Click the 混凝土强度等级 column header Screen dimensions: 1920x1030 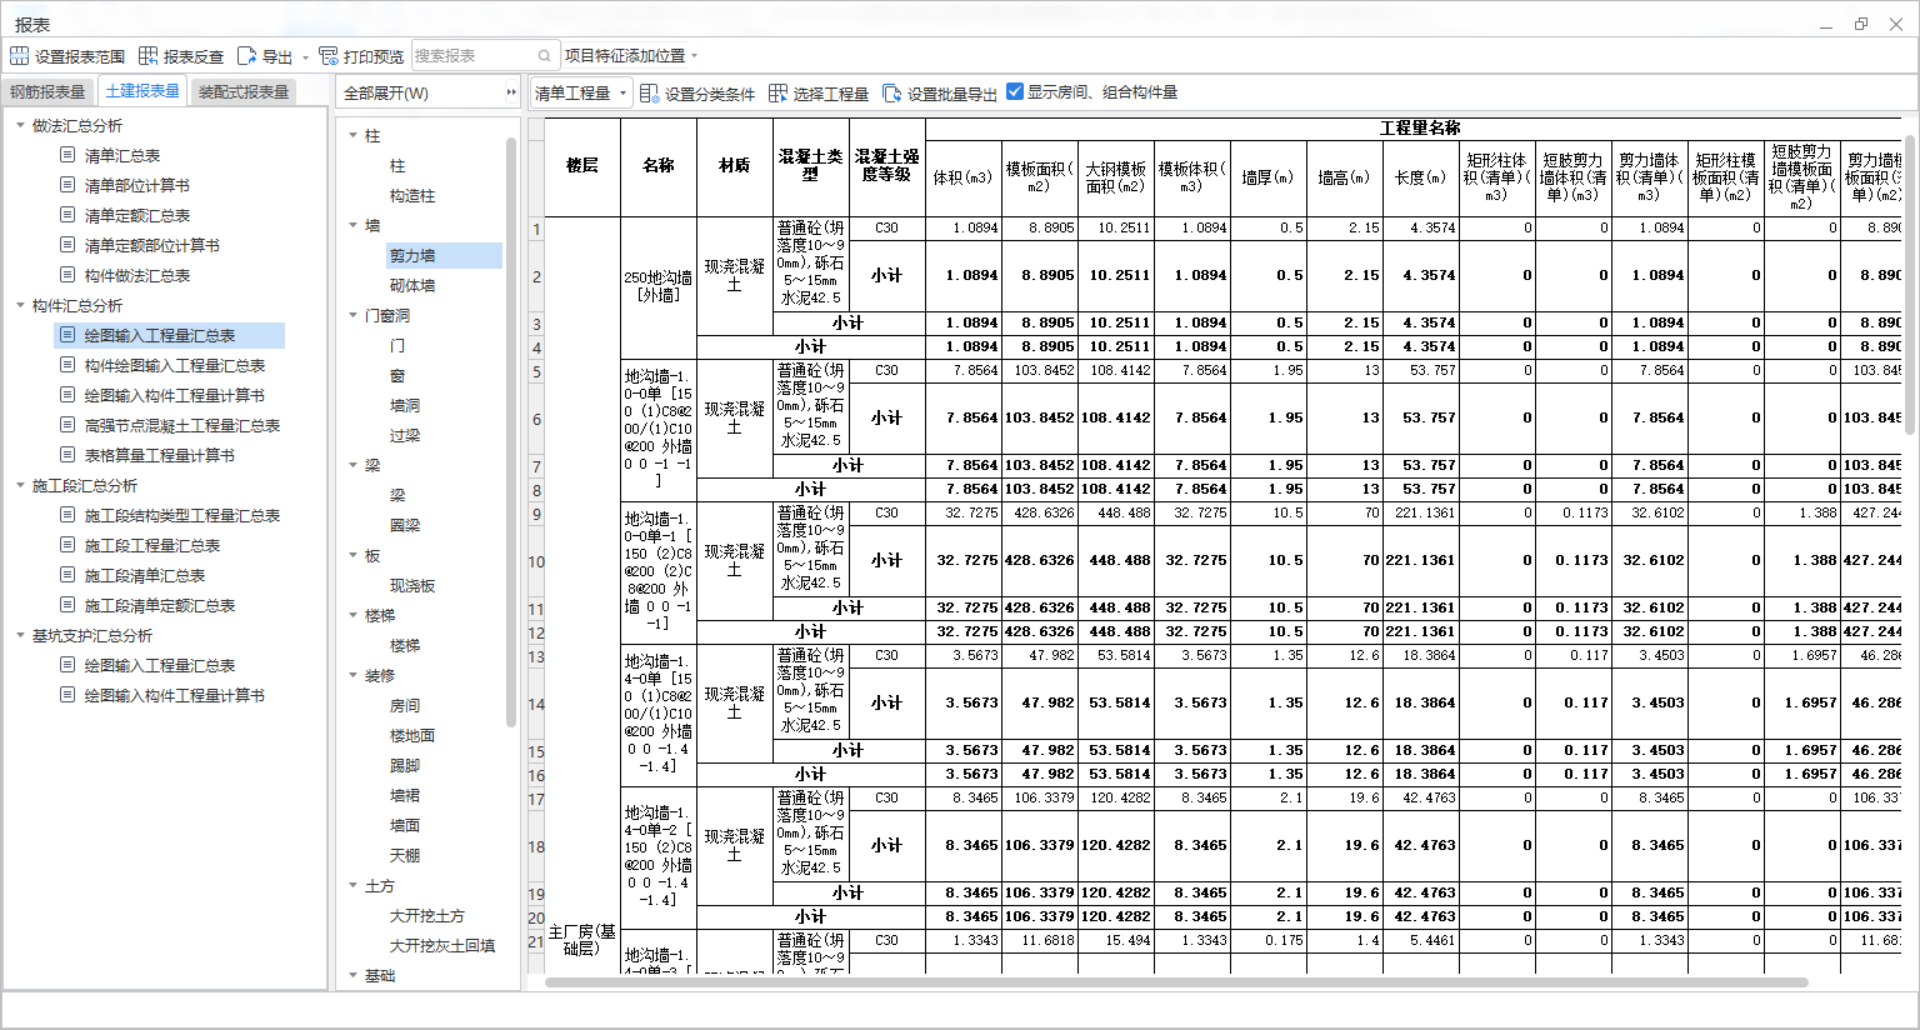[x=887, y=166]
